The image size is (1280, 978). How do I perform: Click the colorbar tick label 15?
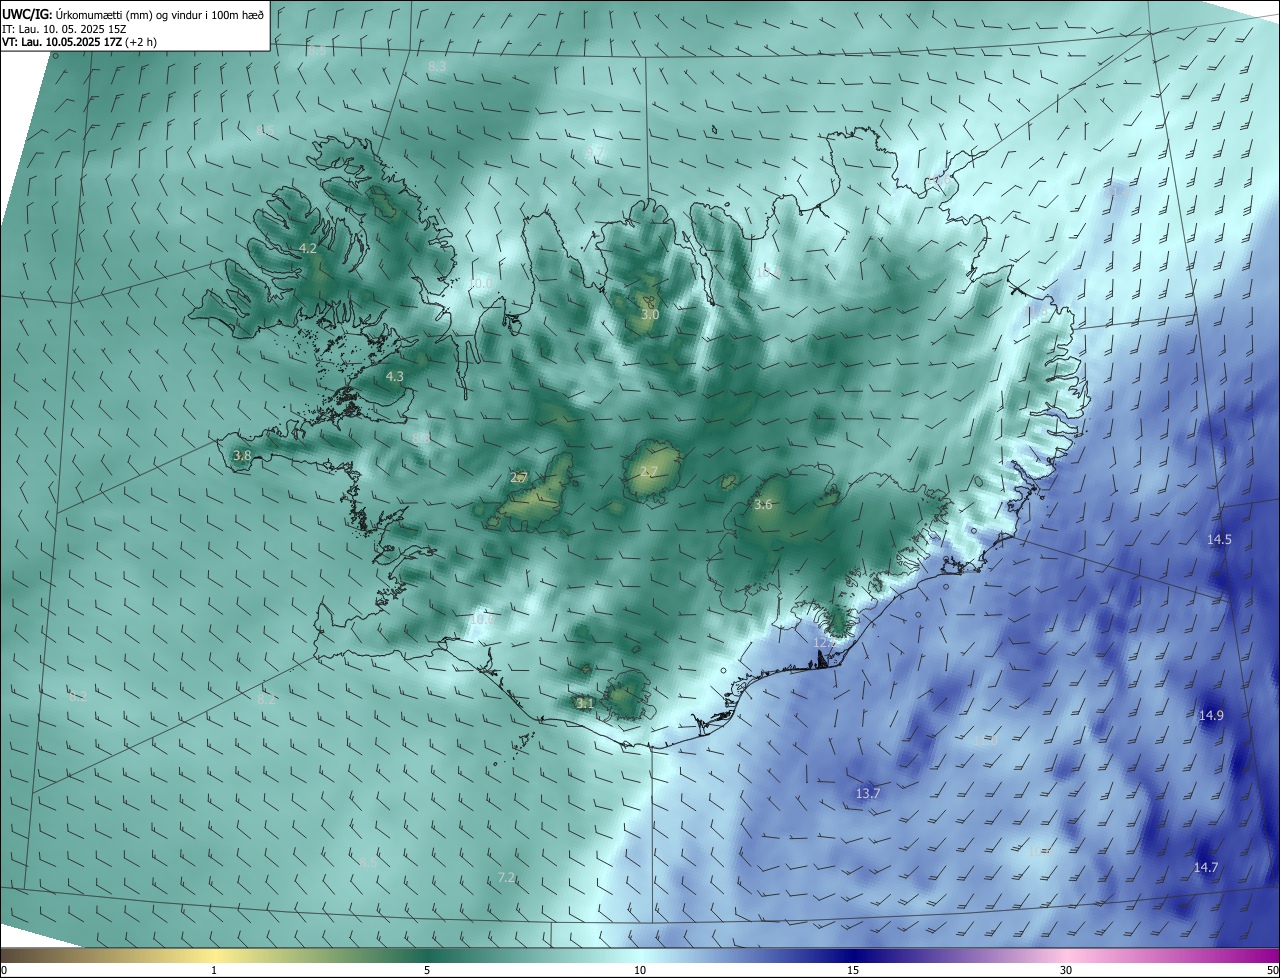click(x=853, y=970)
